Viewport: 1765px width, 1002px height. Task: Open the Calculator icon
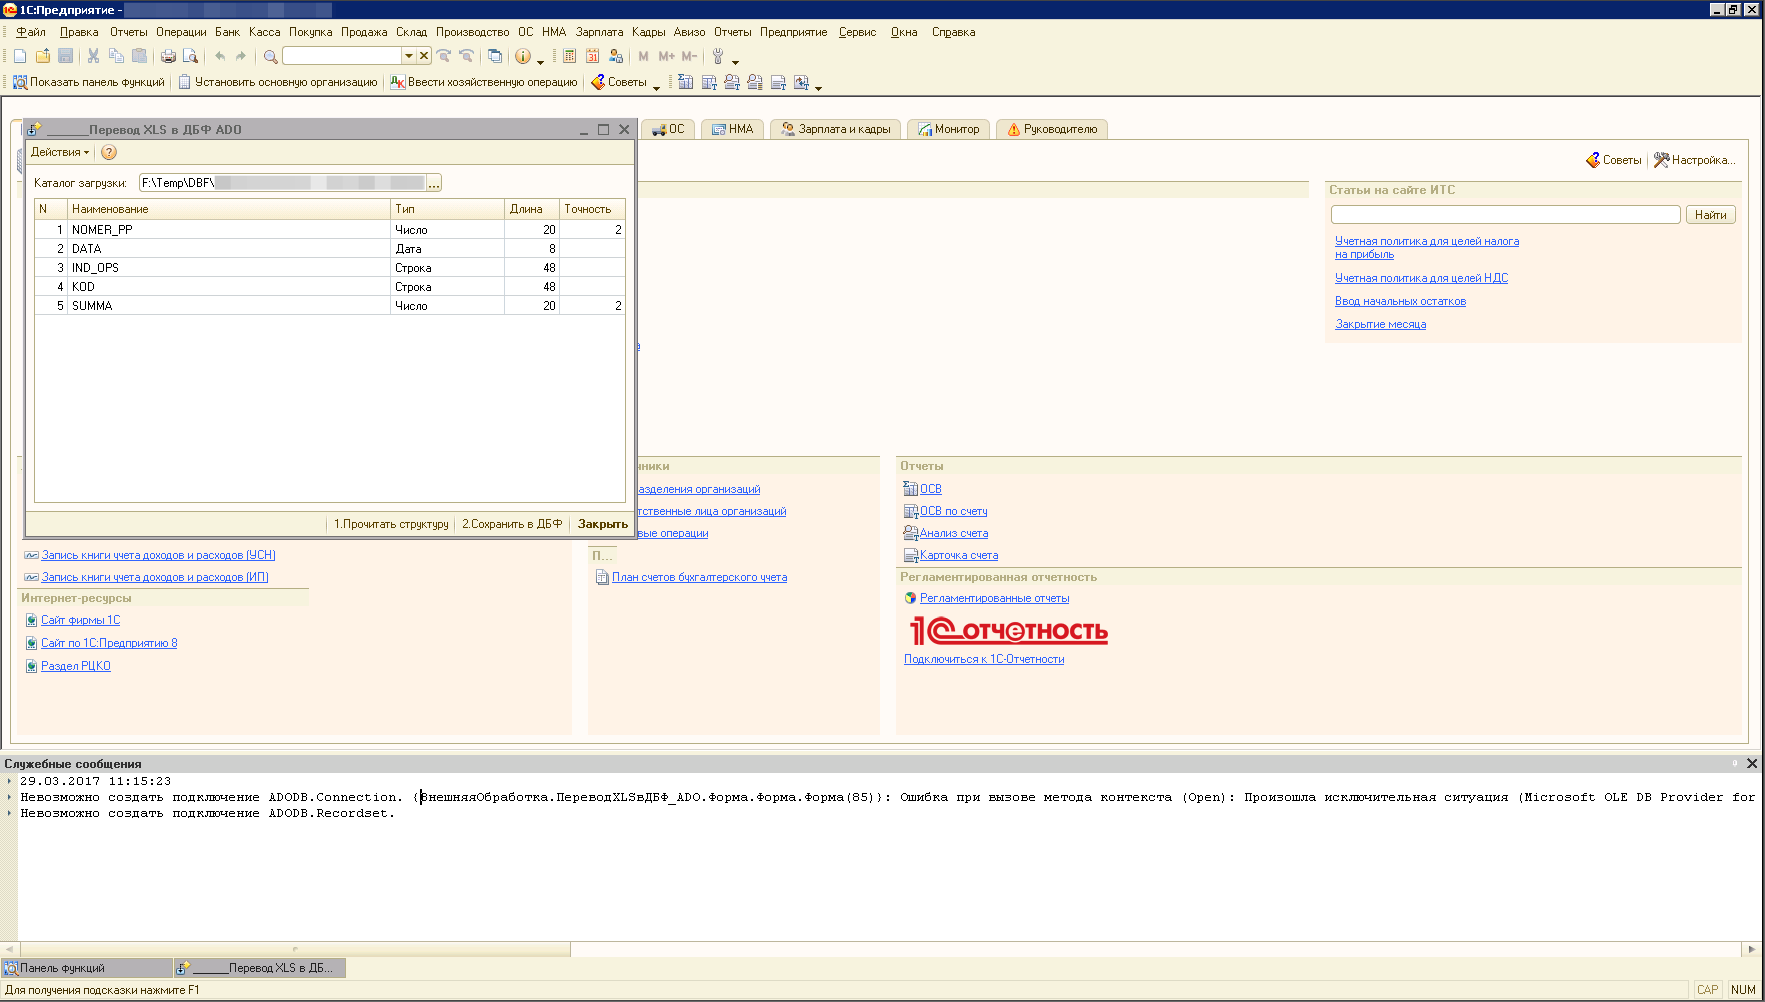[x=570, y=56]
